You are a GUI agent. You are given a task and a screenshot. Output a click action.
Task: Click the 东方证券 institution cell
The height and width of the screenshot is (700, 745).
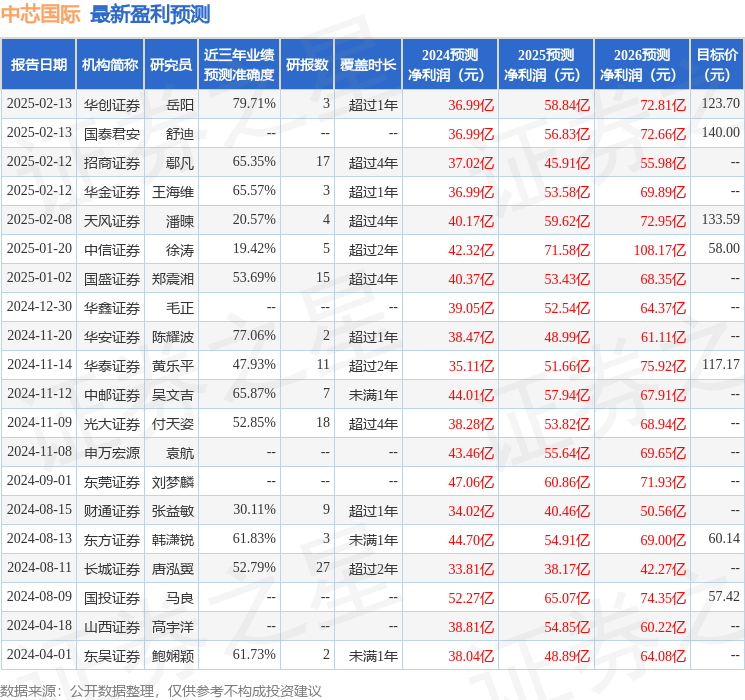(112, 540)
